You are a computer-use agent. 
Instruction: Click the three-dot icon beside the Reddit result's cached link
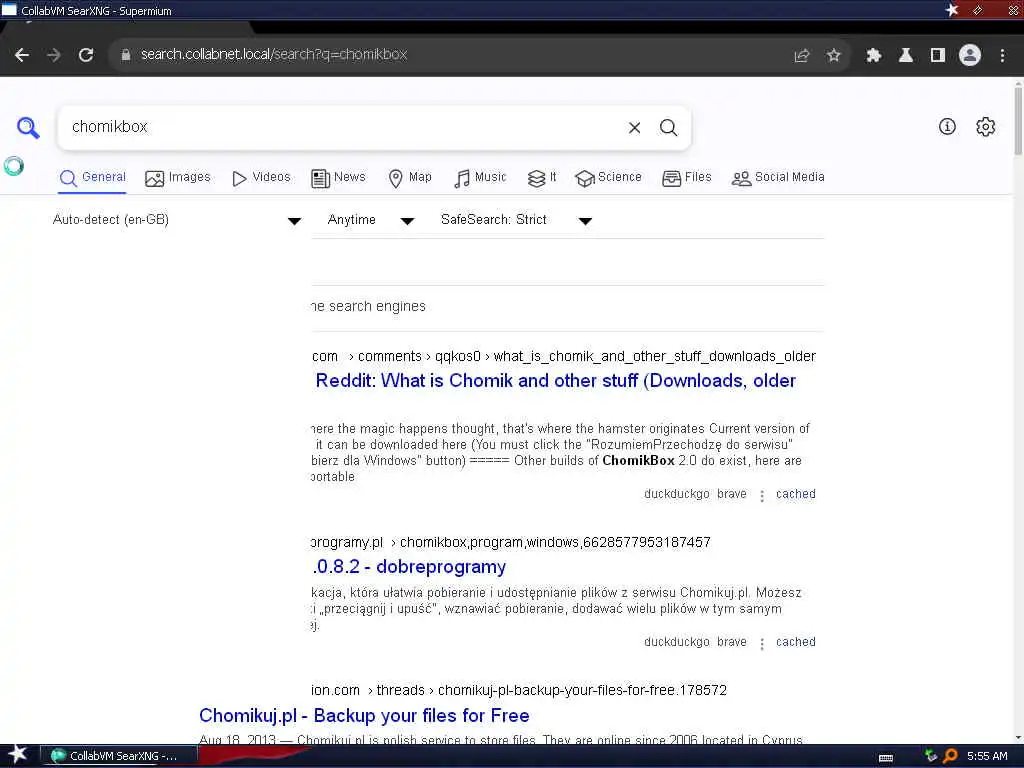tap(761, 496)
